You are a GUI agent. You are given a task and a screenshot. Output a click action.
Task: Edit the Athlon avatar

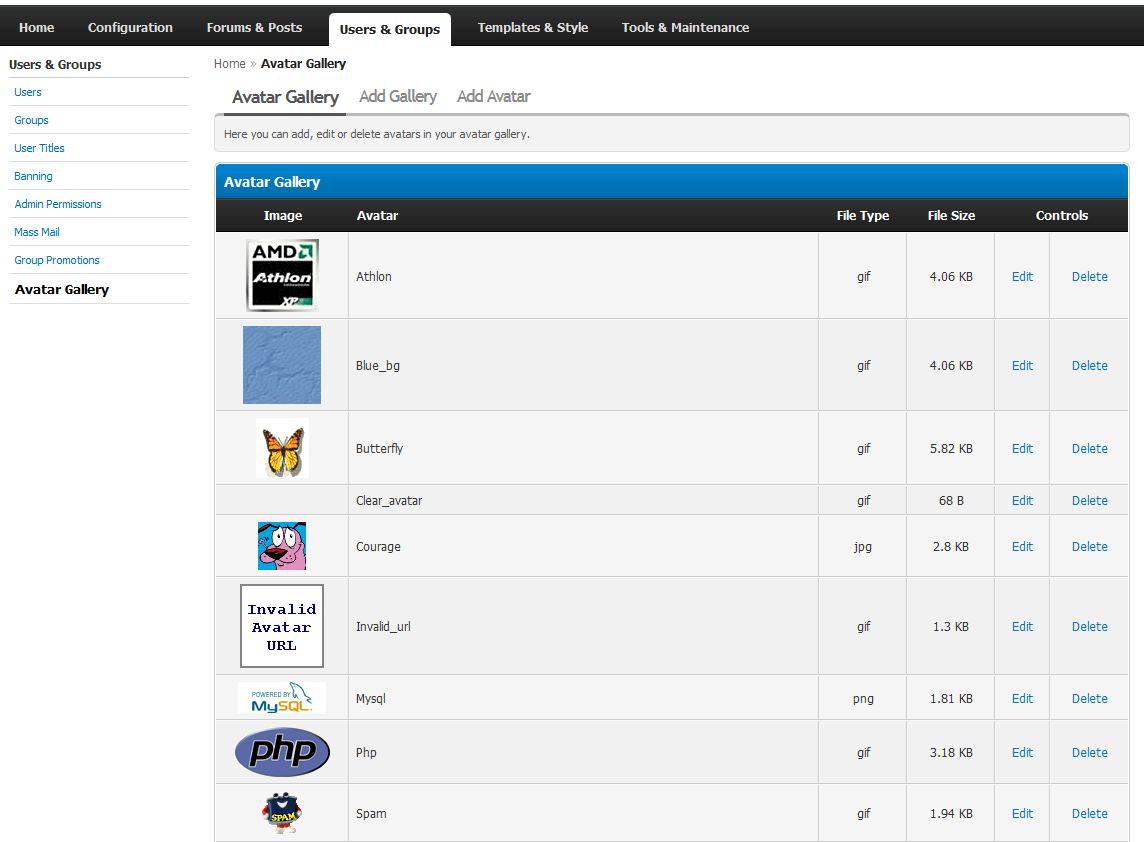coord(1022,277)
